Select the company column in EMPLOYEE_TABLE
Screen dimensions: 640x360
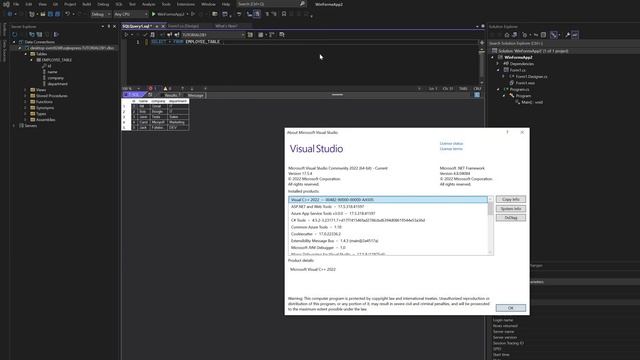56,78
